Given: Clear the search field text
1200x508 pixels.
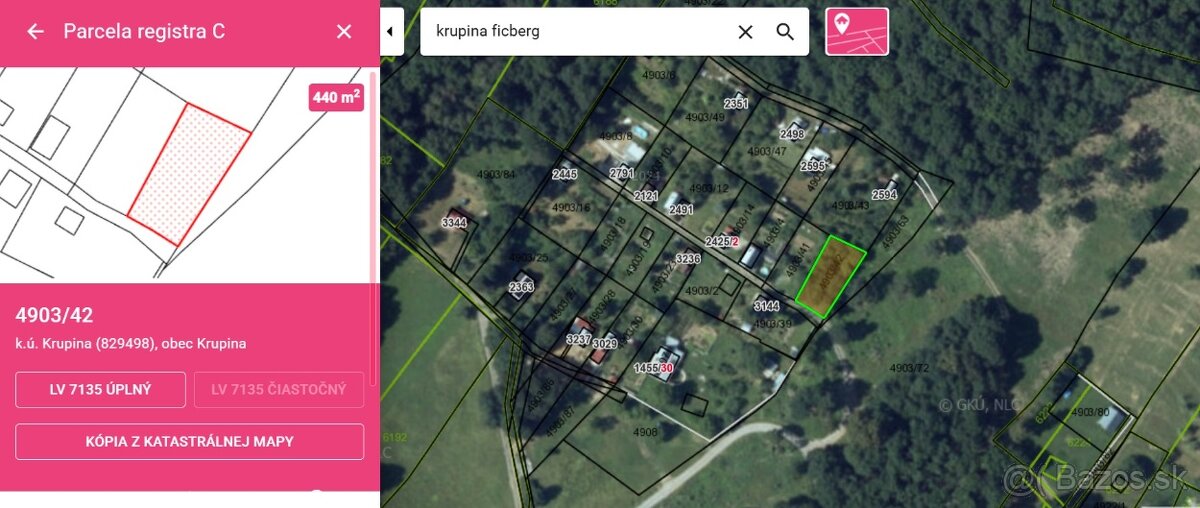Looking at the screenshot, I should (x=745, y=32).
